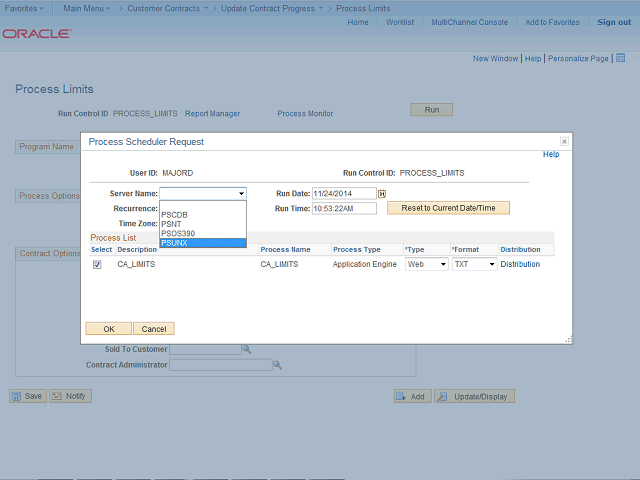Click the Oracle logo
Viewport: 640px width, 480px height.
[x=37, y=34]
